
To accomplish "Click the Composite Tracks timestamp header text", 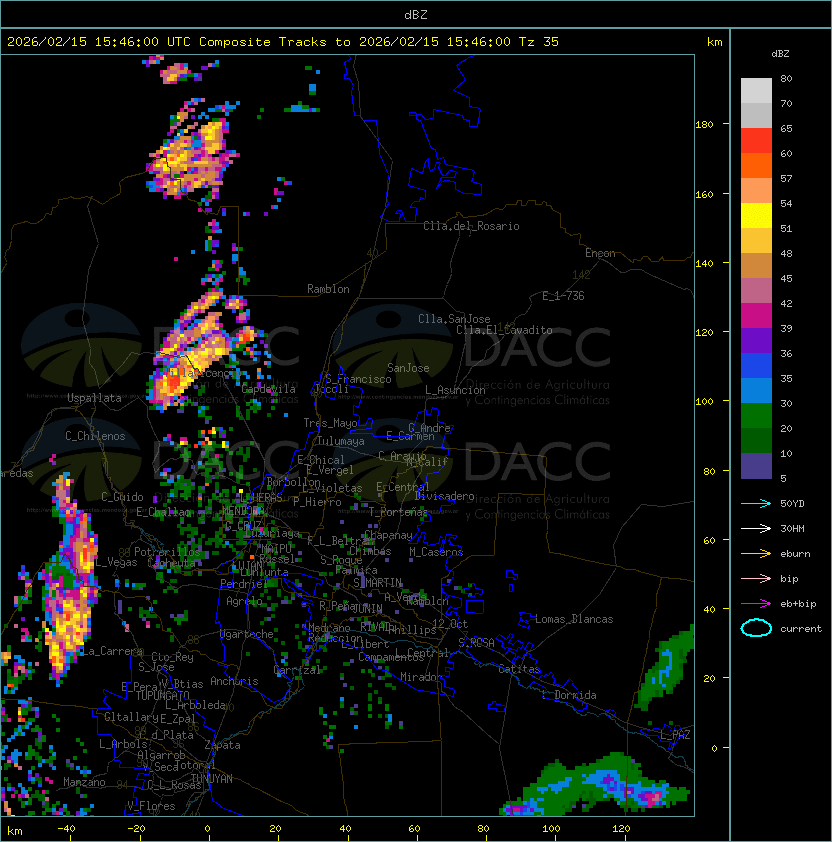I will 283,42.
